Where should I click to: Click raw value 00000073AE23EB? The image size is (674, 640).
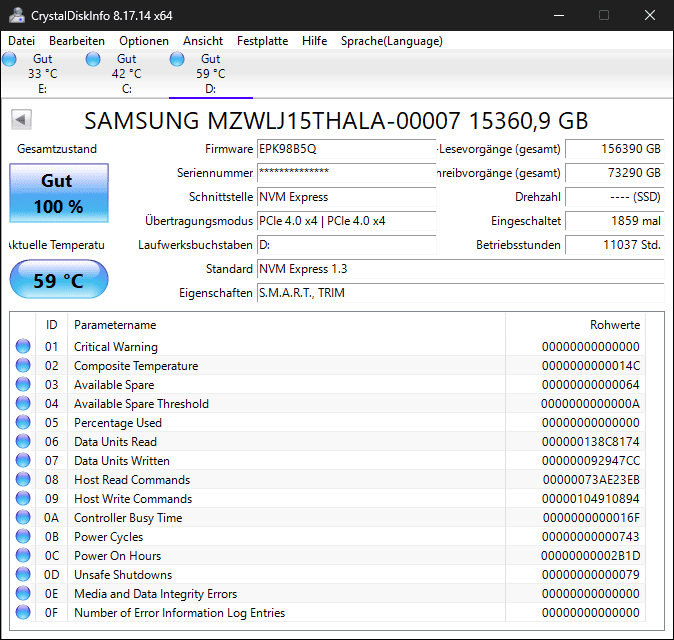pyautogui.click(x=591, y=480)
